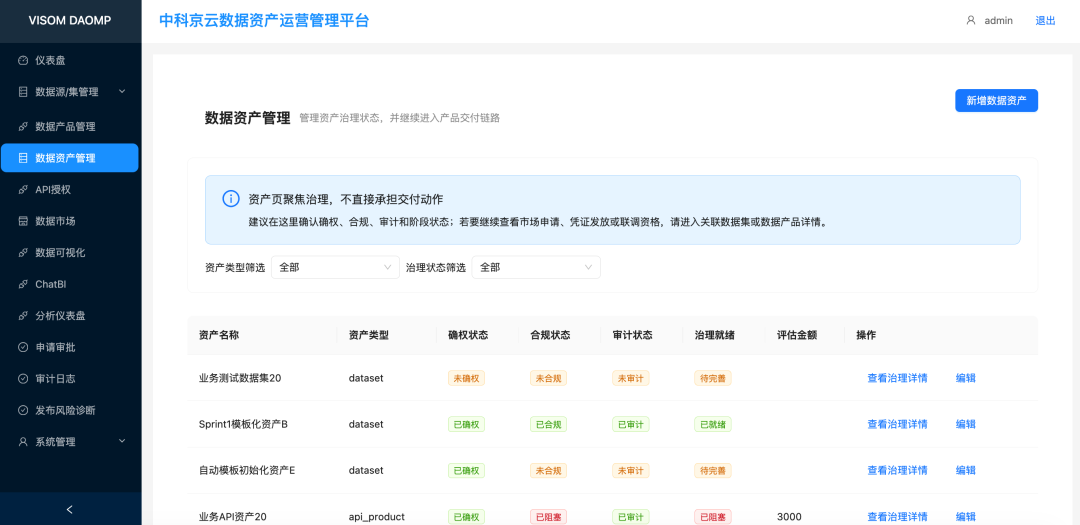Screen dimensions: 1080x525
Task: View 查看治理详情 for 自动模板初始化资产E
Action: [897, 470]
